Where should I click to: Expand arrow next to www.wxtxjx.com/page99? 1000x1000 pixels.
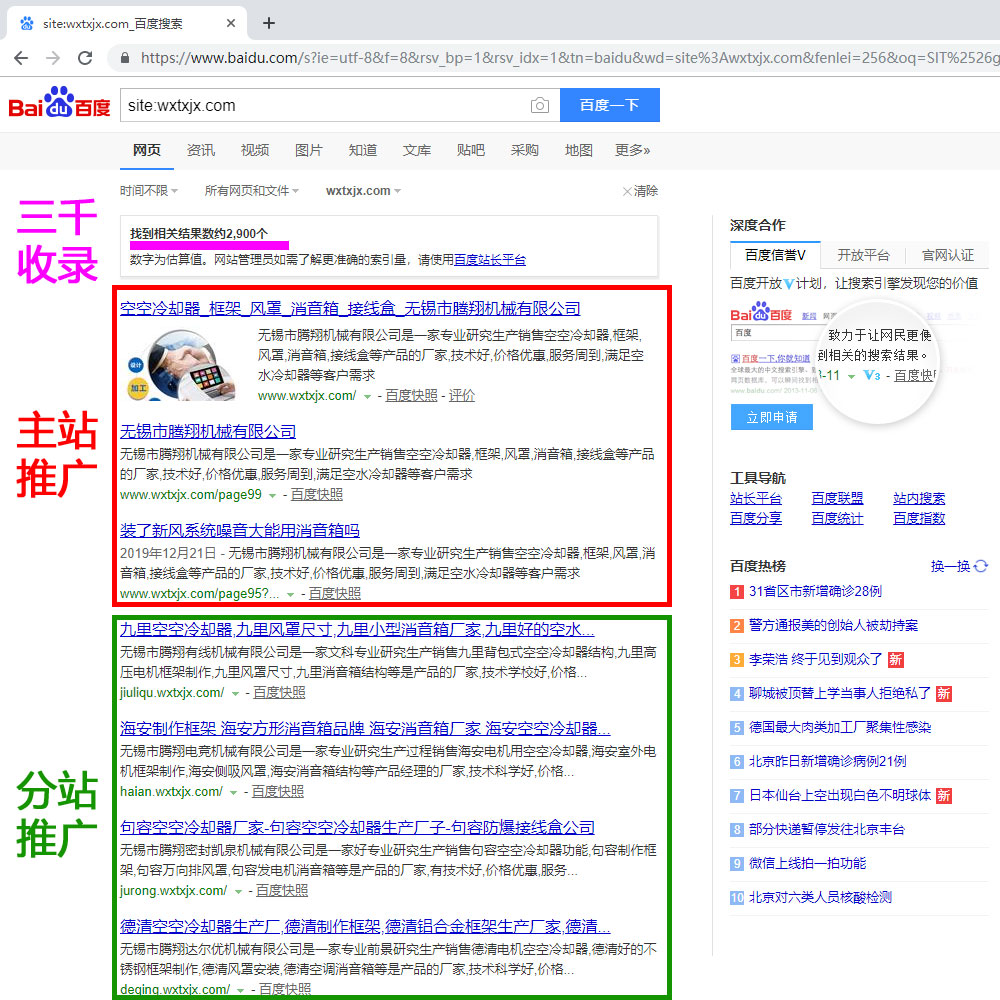click(x=272, y=496)
